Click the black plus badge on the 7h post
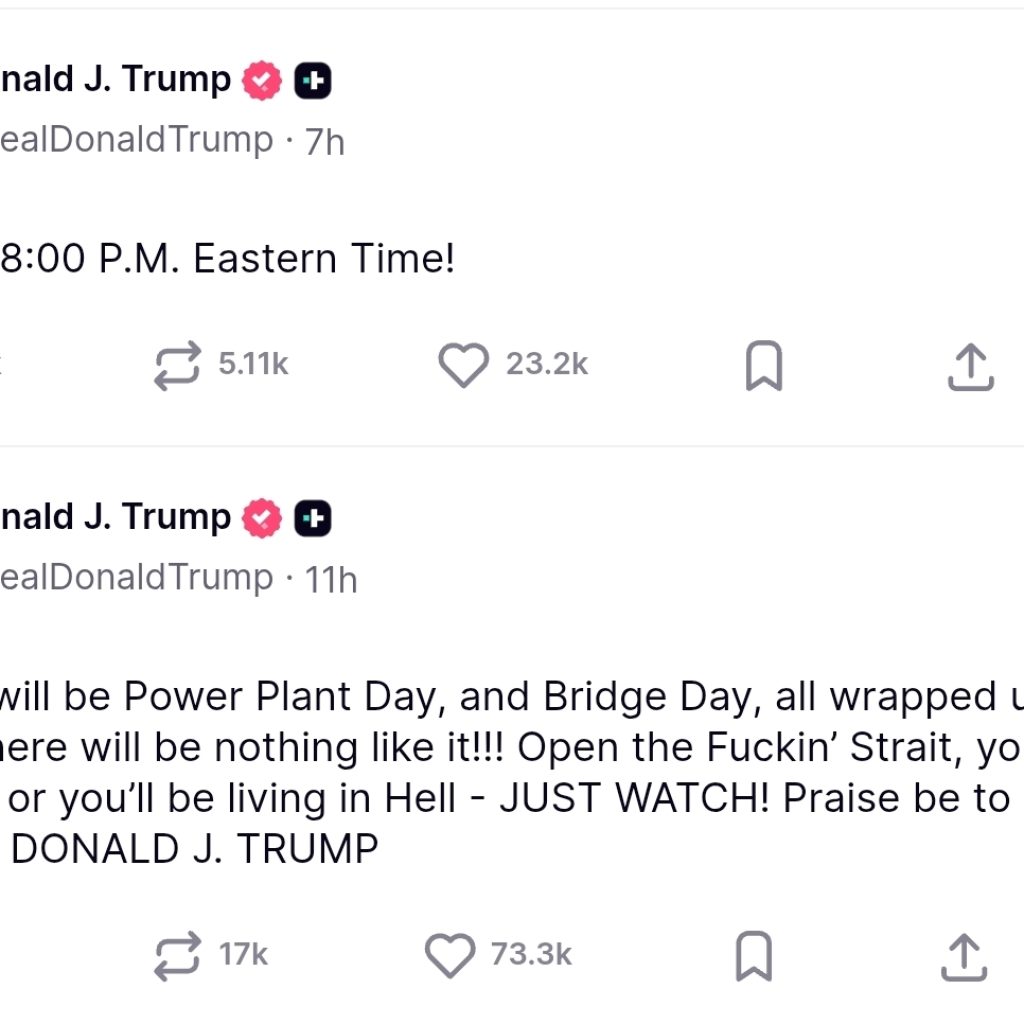1024x1024 pixels. pyautogui.click(x=313, y=82)
